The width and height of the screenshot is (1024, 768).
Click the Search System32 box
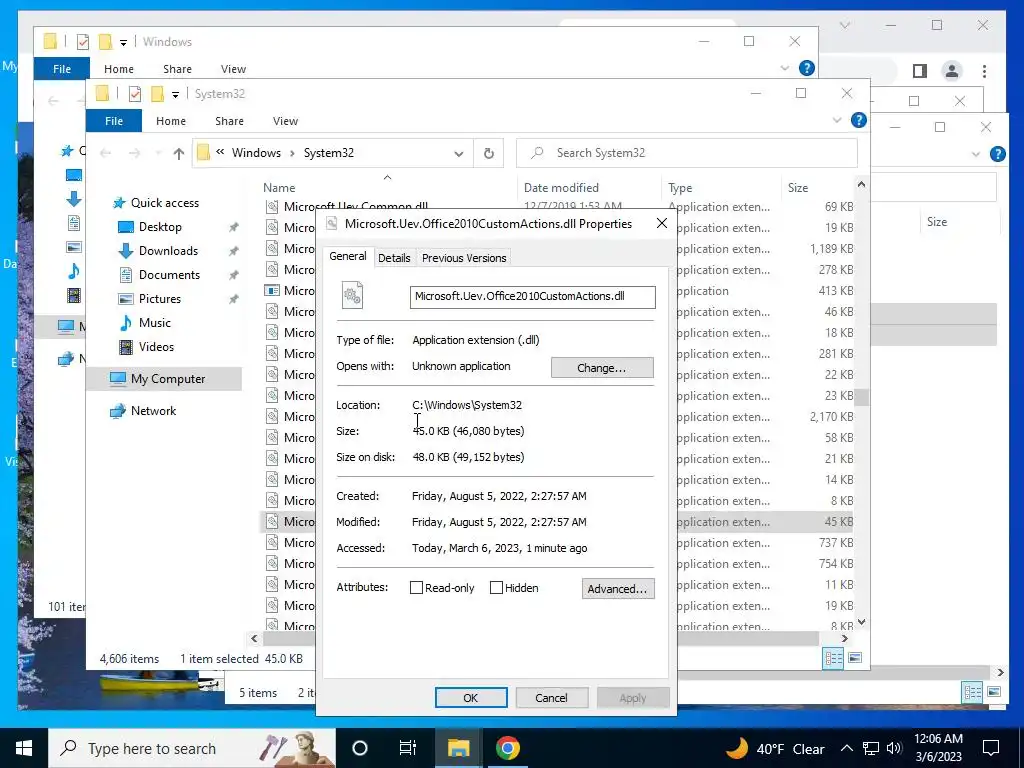686,153
